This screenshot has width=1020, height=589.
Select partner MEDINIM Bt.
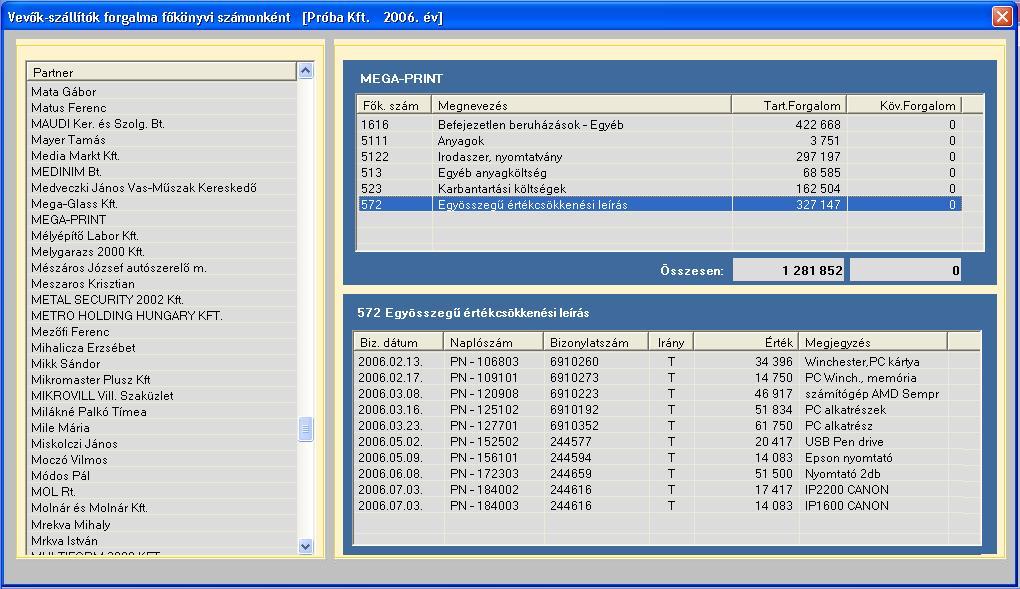tap(161, 172)
